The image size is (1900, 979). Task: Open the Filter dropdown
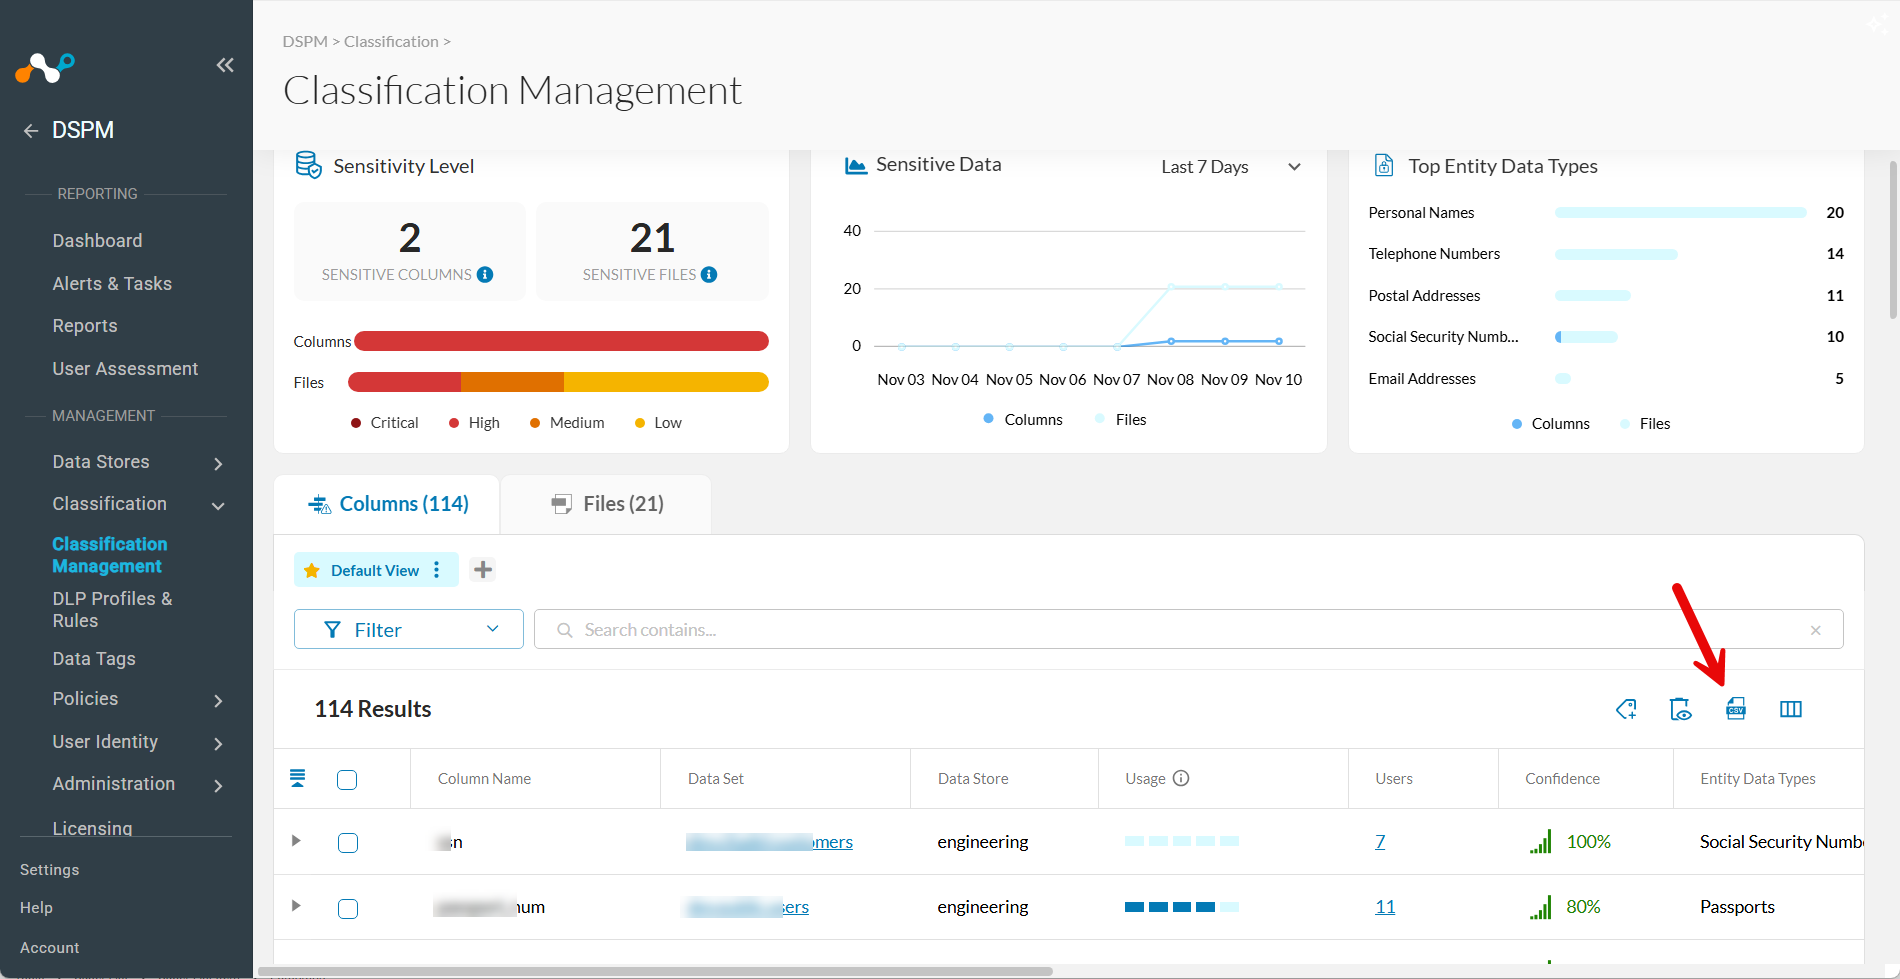click(409, 629)
